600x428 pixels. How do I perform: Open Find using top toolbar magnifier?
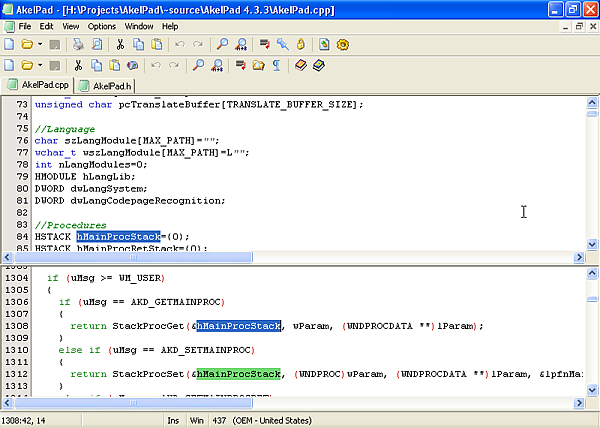click(x=222, y=44)
